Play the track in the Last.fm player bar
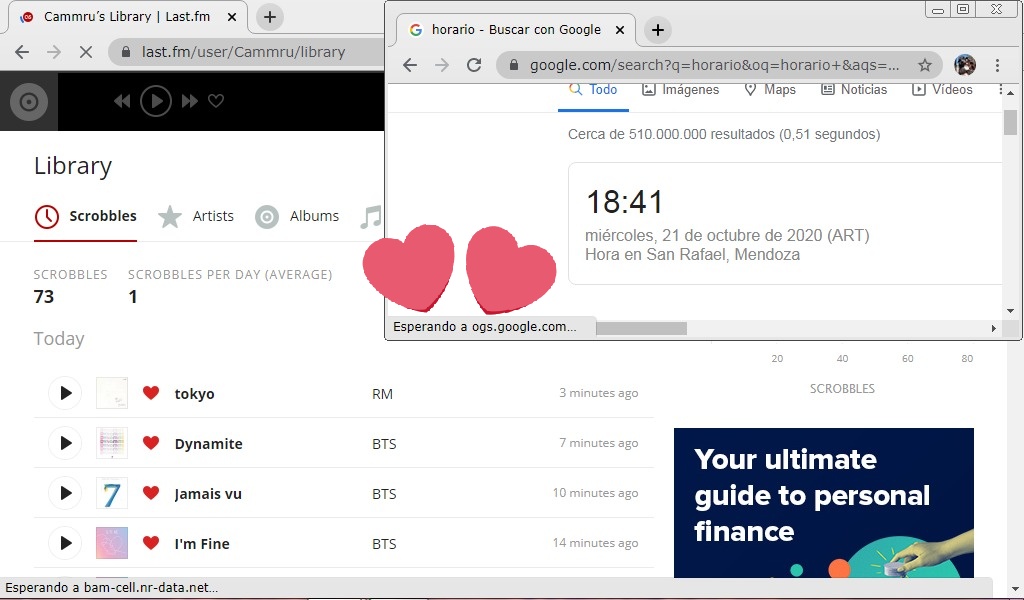The image size is (1024, 600). [156, 101]
